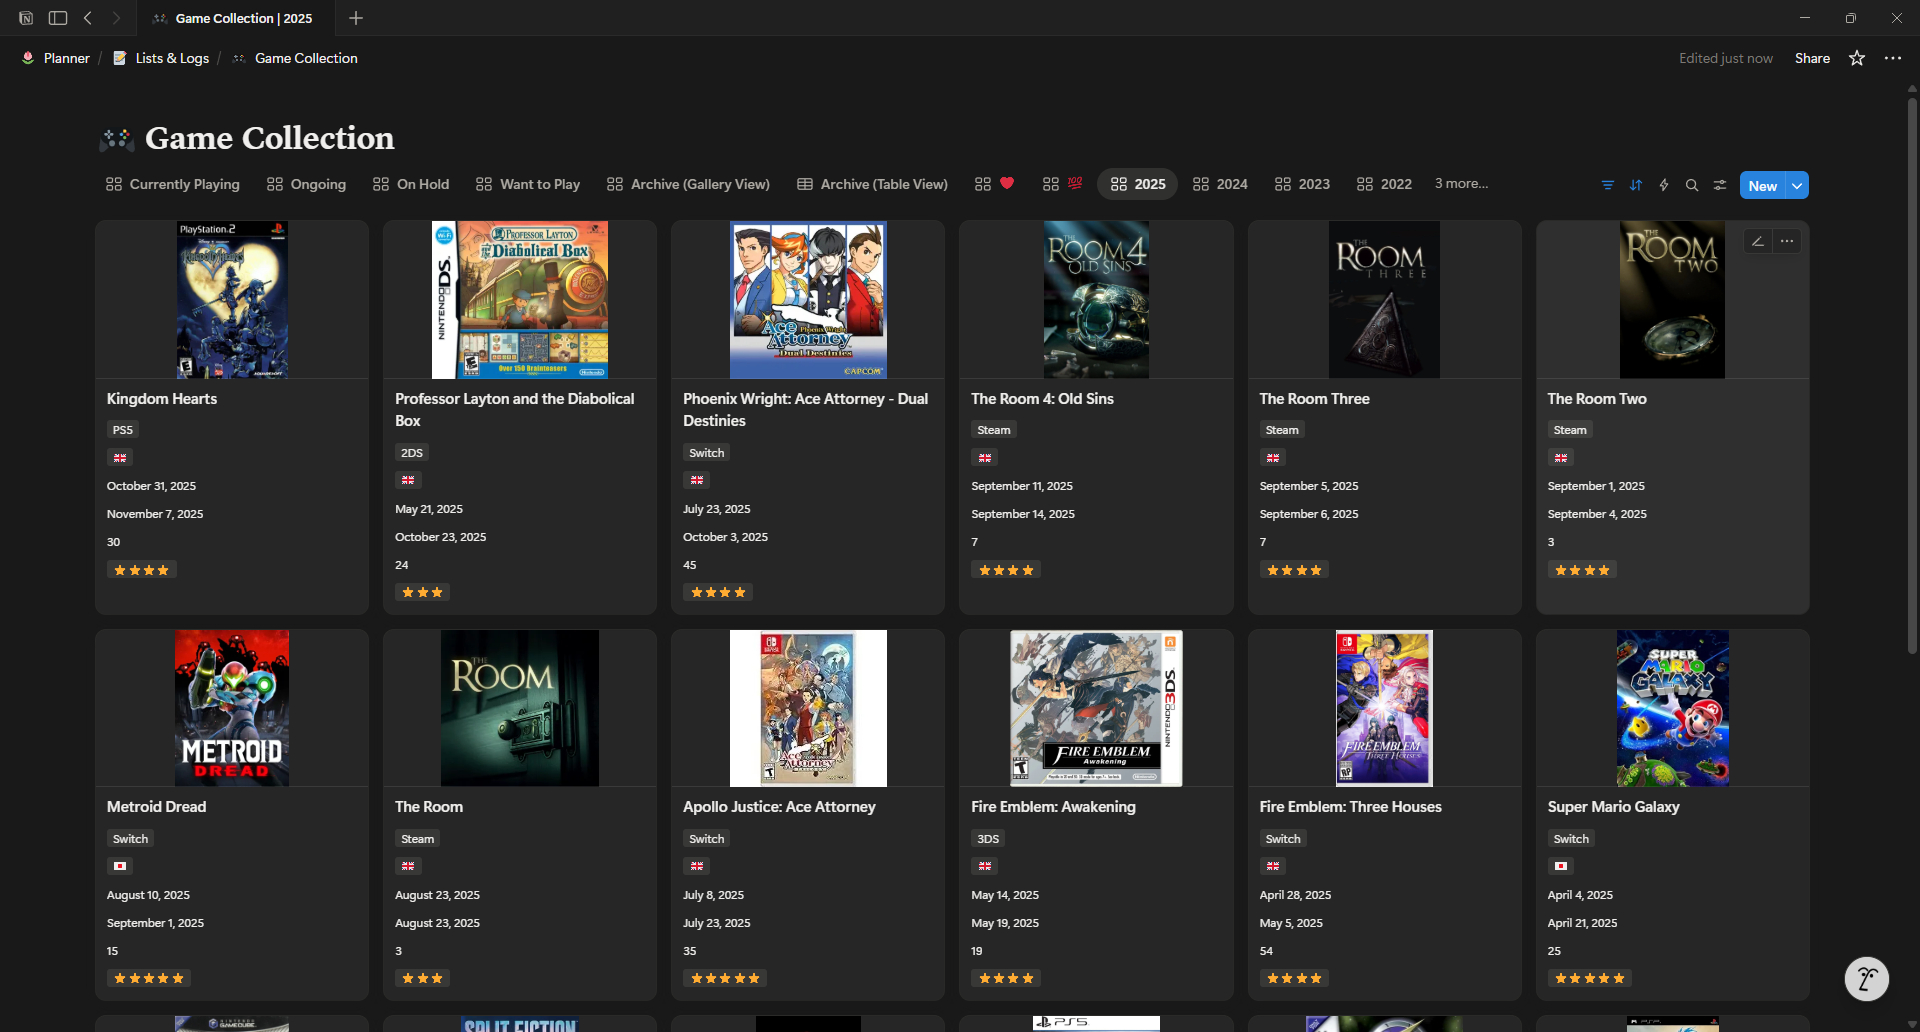Open the help assistant floating button

(x=1866, y=978)
